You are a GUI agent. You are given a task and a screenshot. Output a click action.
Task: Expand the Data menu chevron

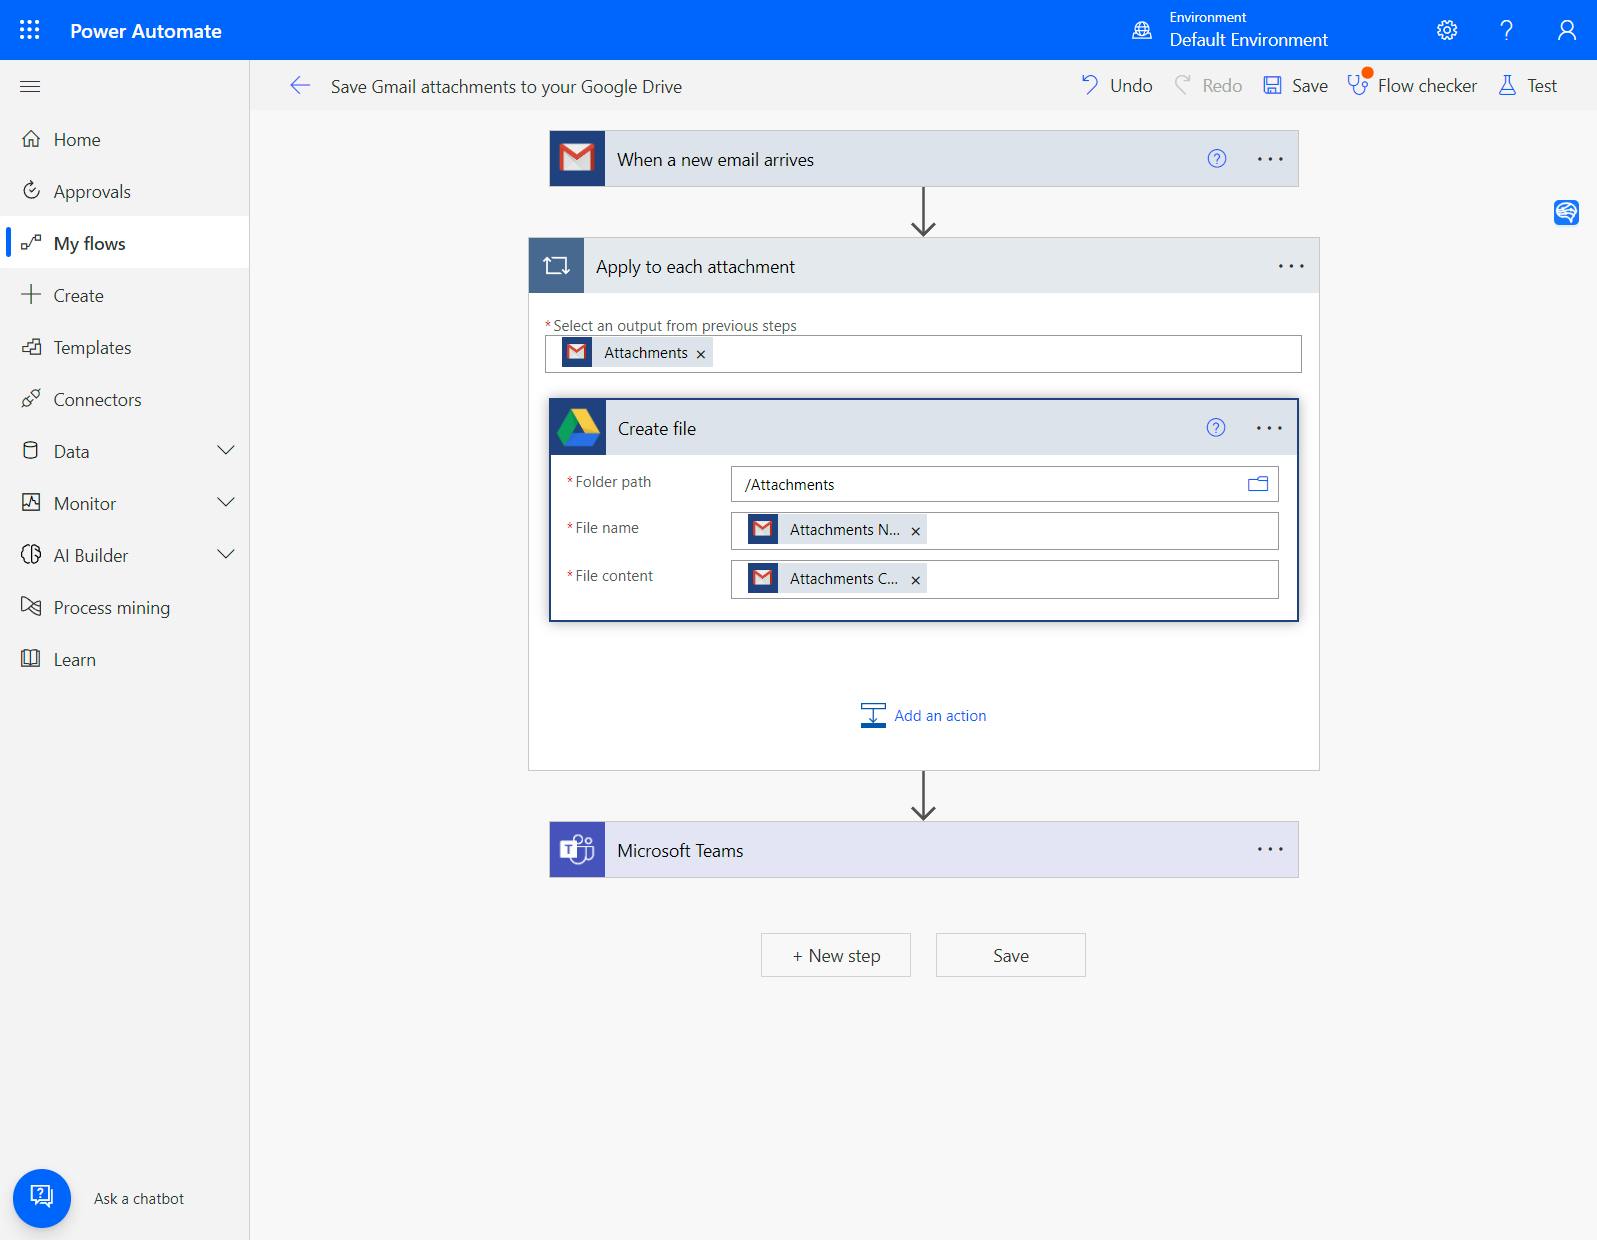click(226, 451)
